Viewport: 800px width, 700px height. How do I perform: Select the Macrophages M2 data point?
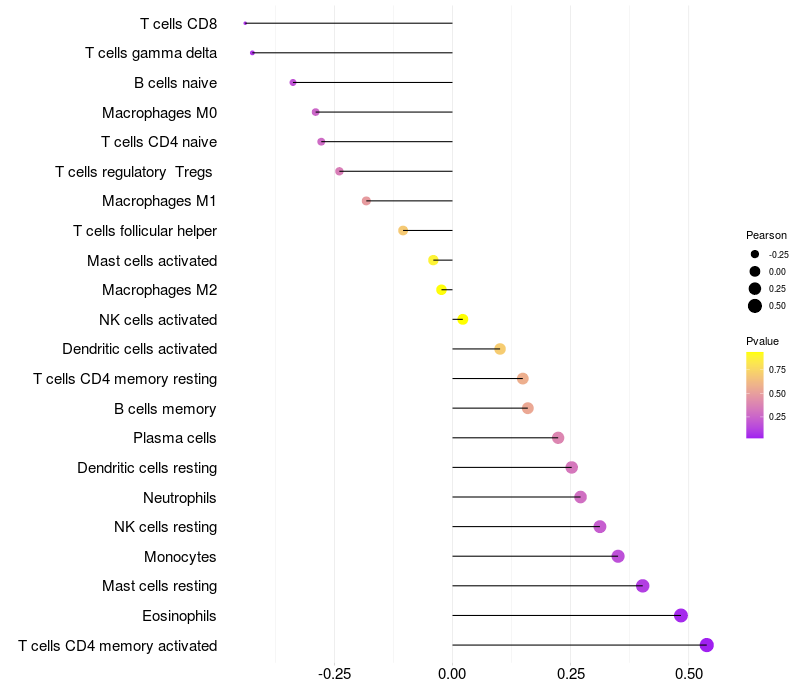point(441,290)
